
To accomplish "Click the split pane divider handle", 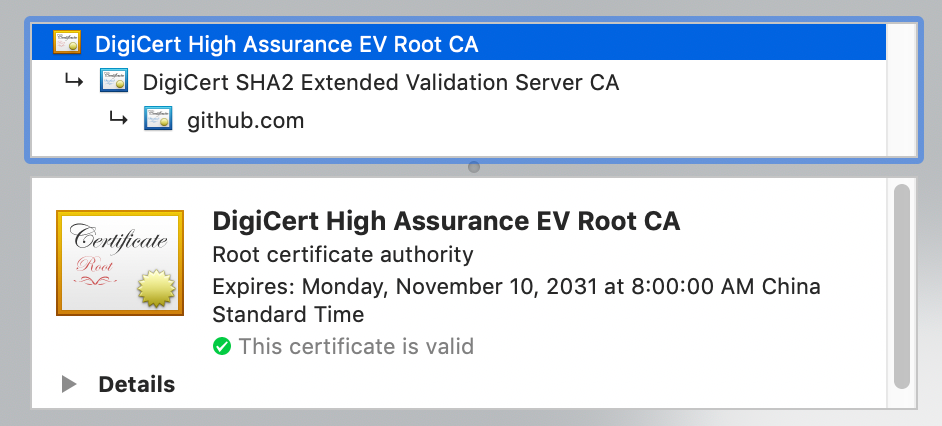I will coord(473,167).
